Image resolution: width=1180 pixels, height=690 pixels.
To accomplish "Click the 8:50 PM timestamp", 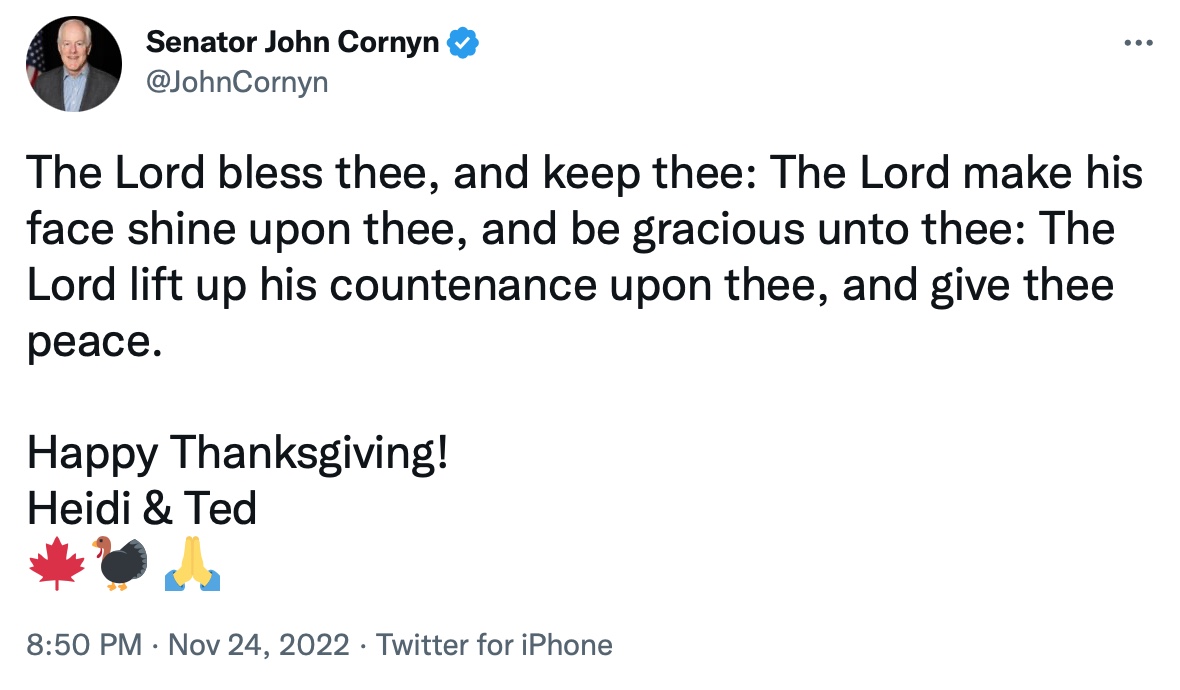I will point(84,645).
